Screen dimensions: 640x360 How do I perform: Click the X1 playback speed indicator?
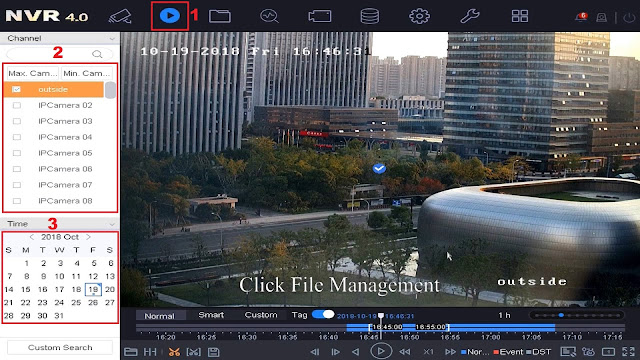(428, 352)
